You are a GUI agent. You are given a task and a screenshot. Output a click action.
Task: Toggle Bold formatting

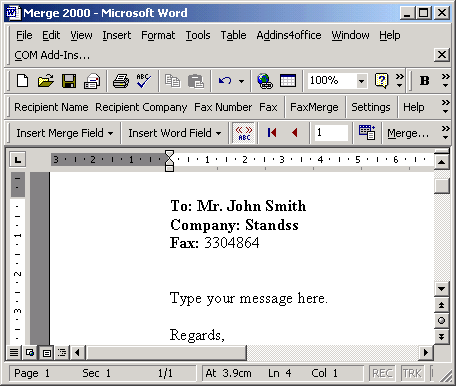(424, 81)
